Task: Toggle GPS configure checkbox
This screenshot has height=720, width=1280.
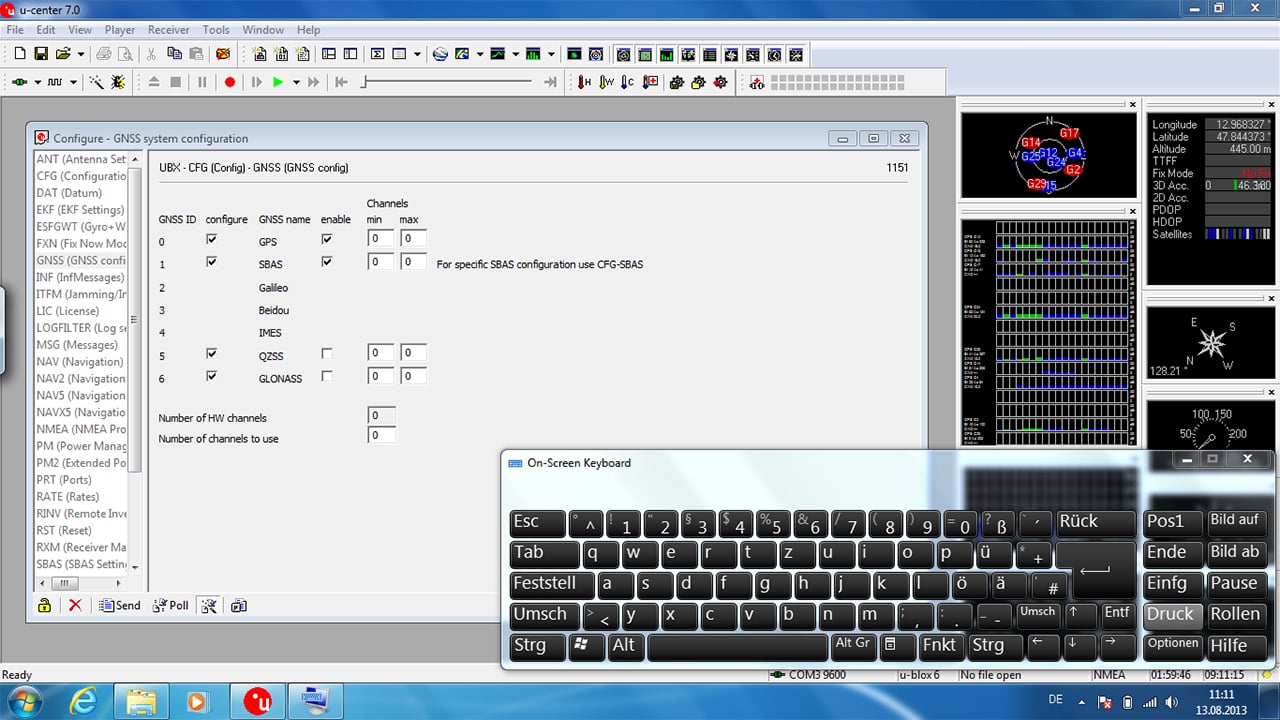Action: pyautogui.click(x=211, y=240)
